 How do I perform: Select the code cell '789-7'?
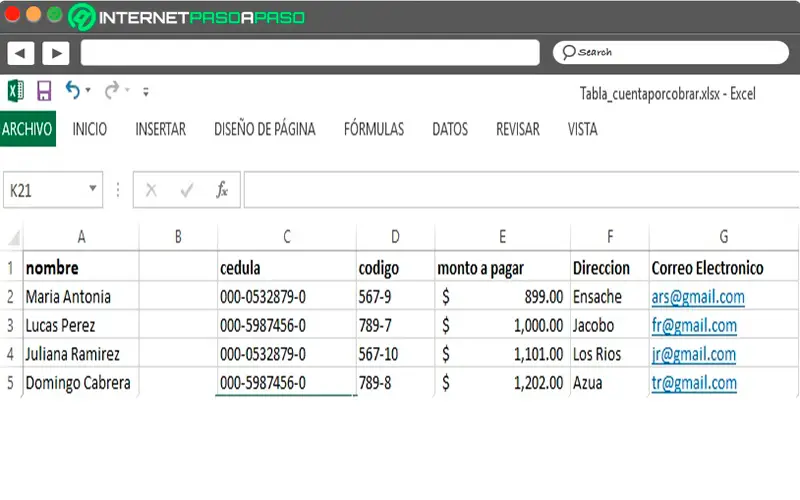pos(395,325)
